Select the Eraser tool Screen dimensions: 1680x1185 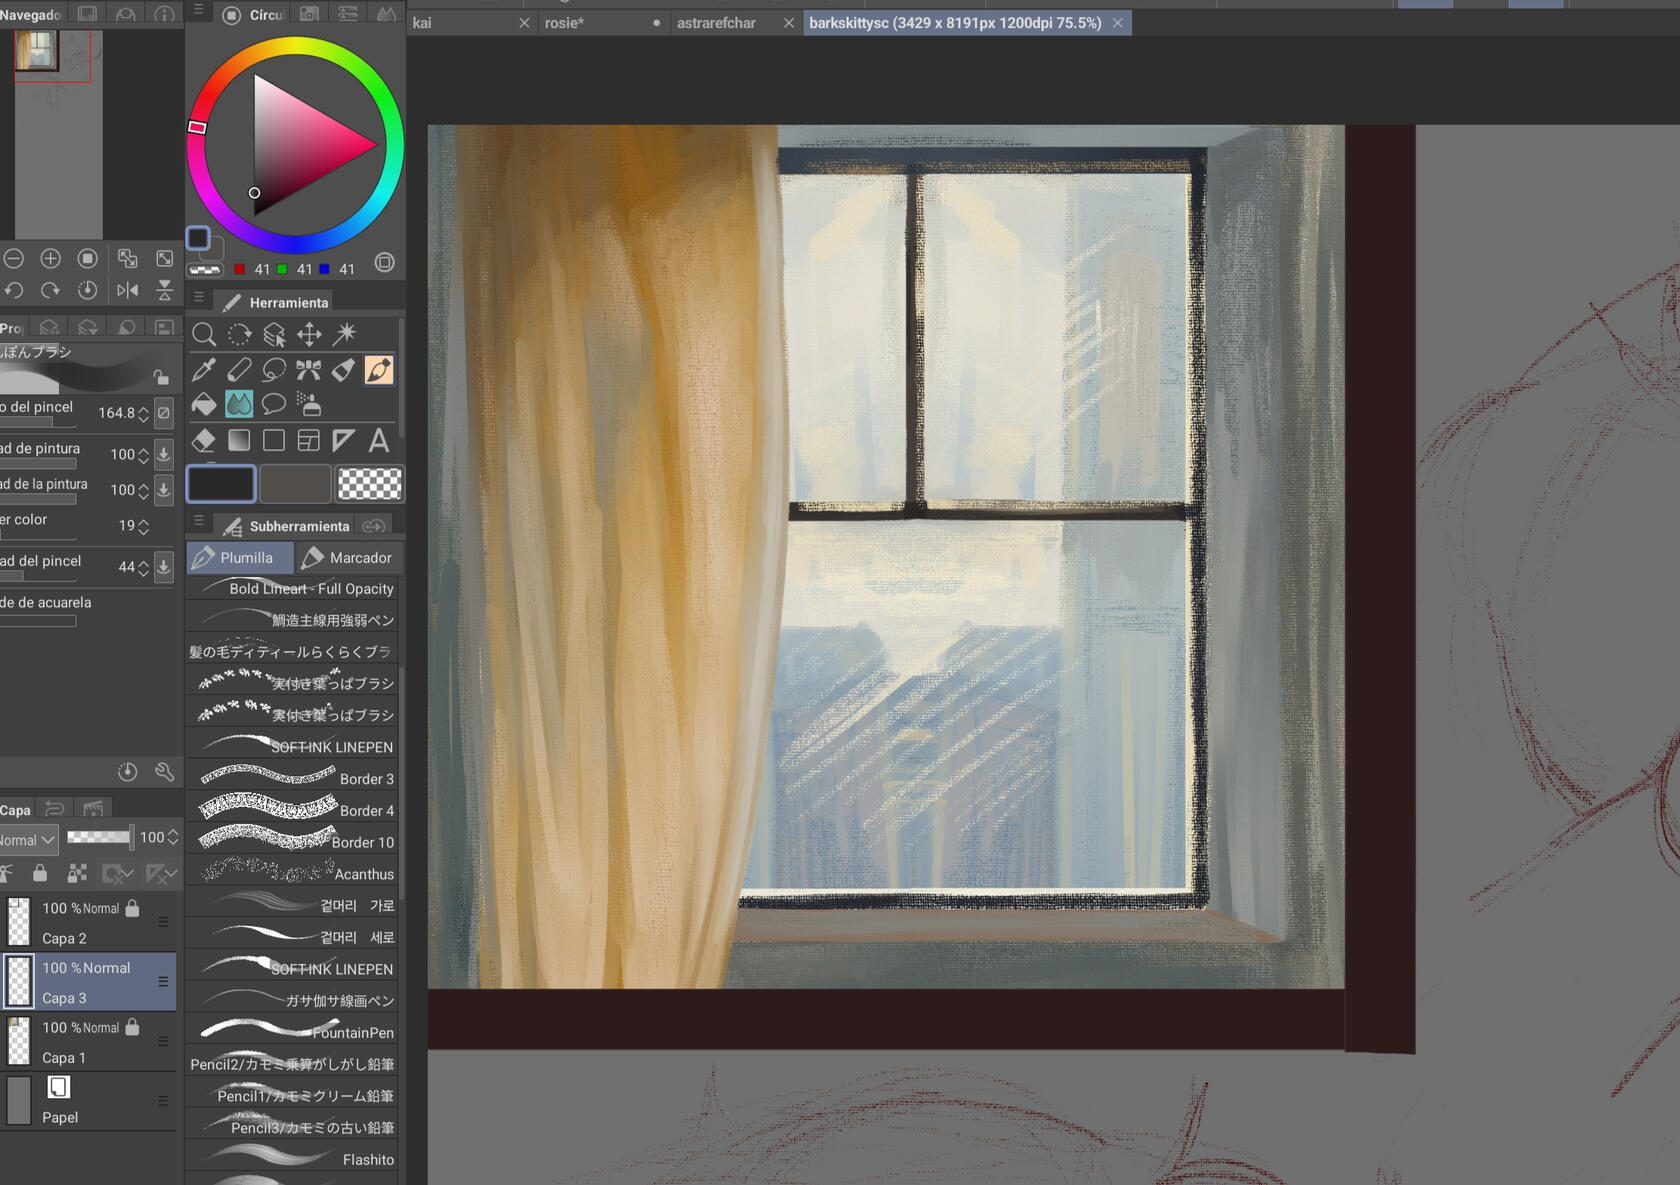[203, 440]
